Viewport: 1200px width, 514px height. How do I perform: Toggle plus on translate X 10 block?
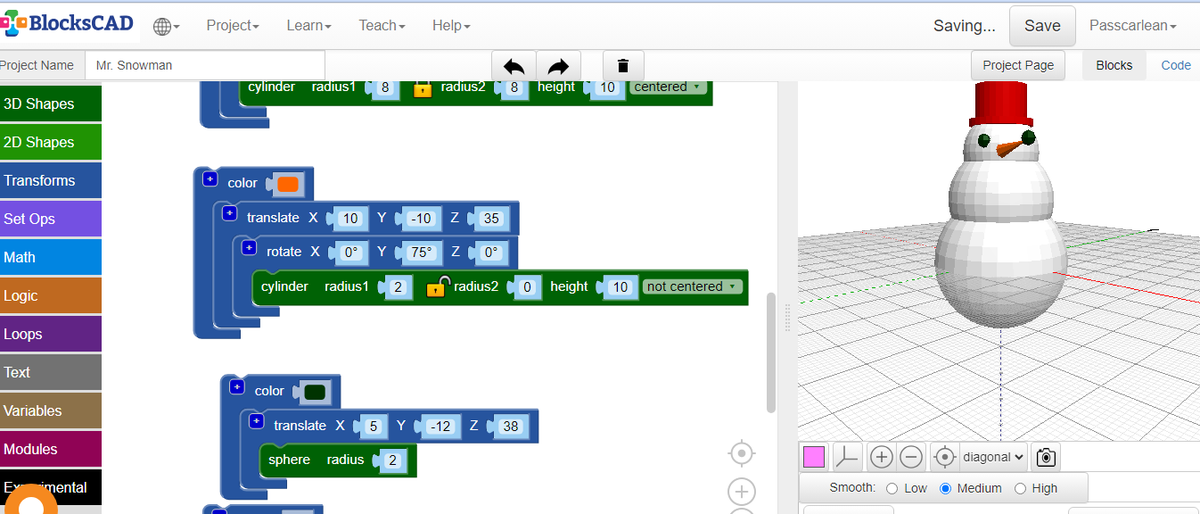point(229,214)
